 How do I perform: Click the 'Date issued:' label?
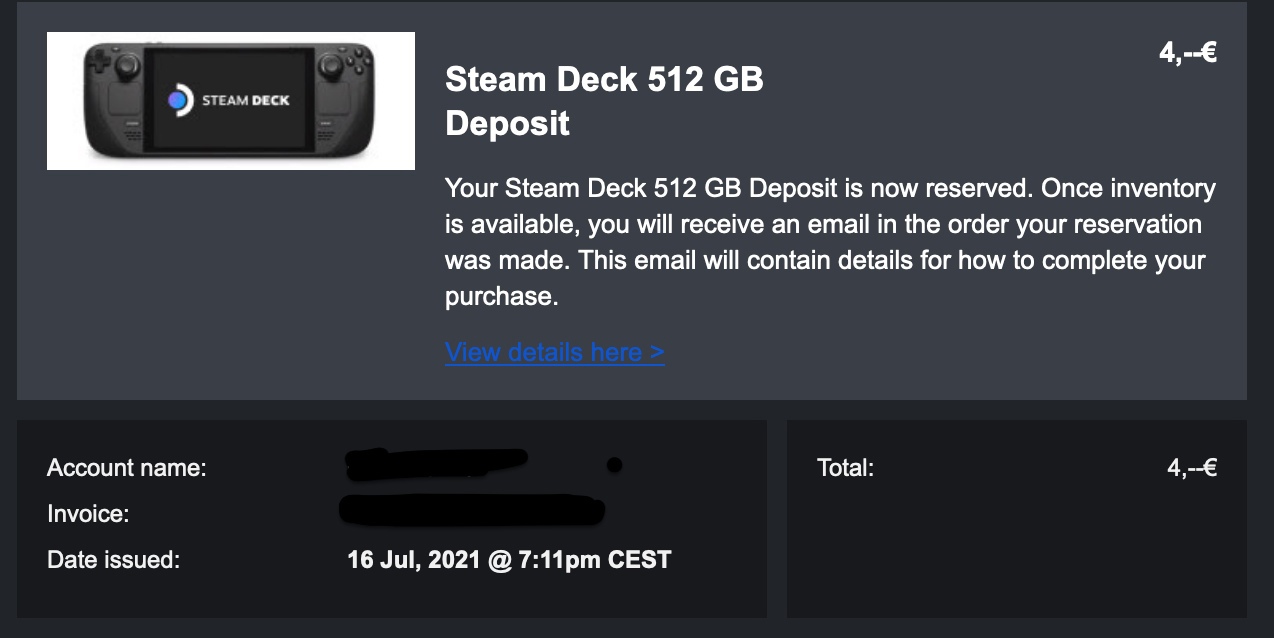coord(113,560)
